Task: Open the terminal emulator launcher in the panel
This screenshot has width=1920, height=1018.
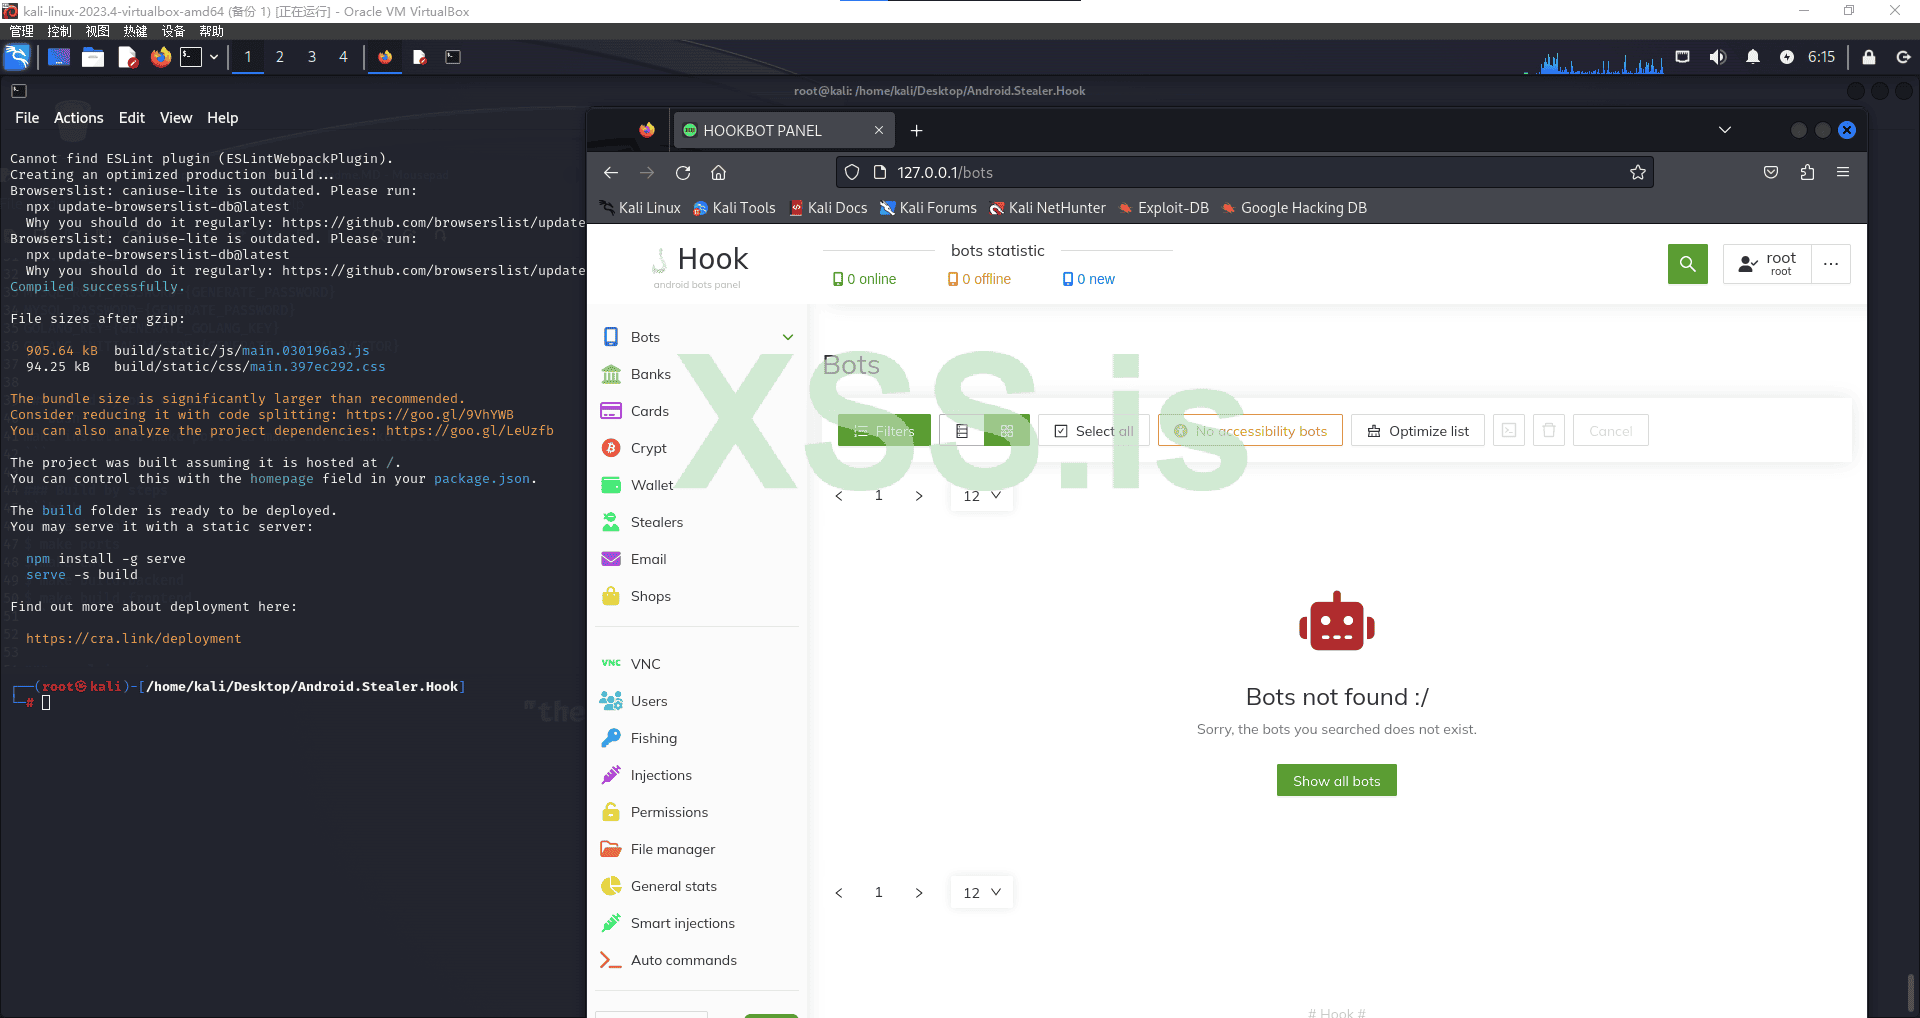Action: point(191,57)
